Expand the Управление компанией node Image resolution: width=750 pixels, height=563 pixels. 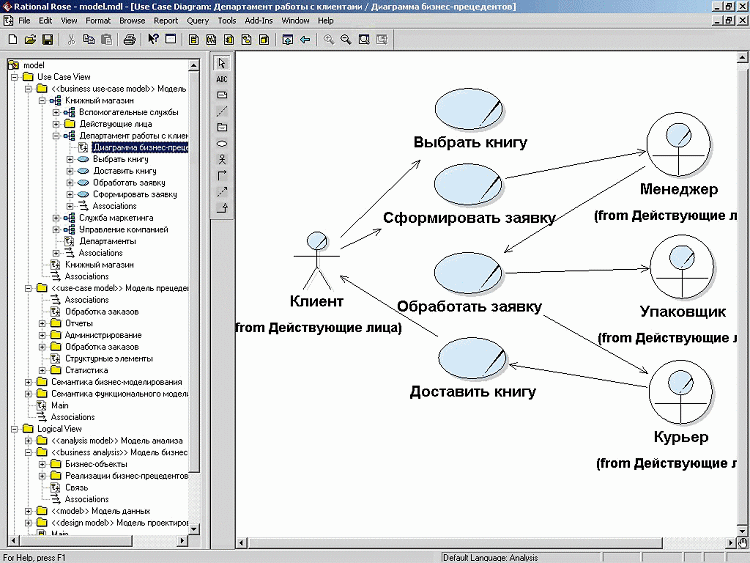pos(56,230)
